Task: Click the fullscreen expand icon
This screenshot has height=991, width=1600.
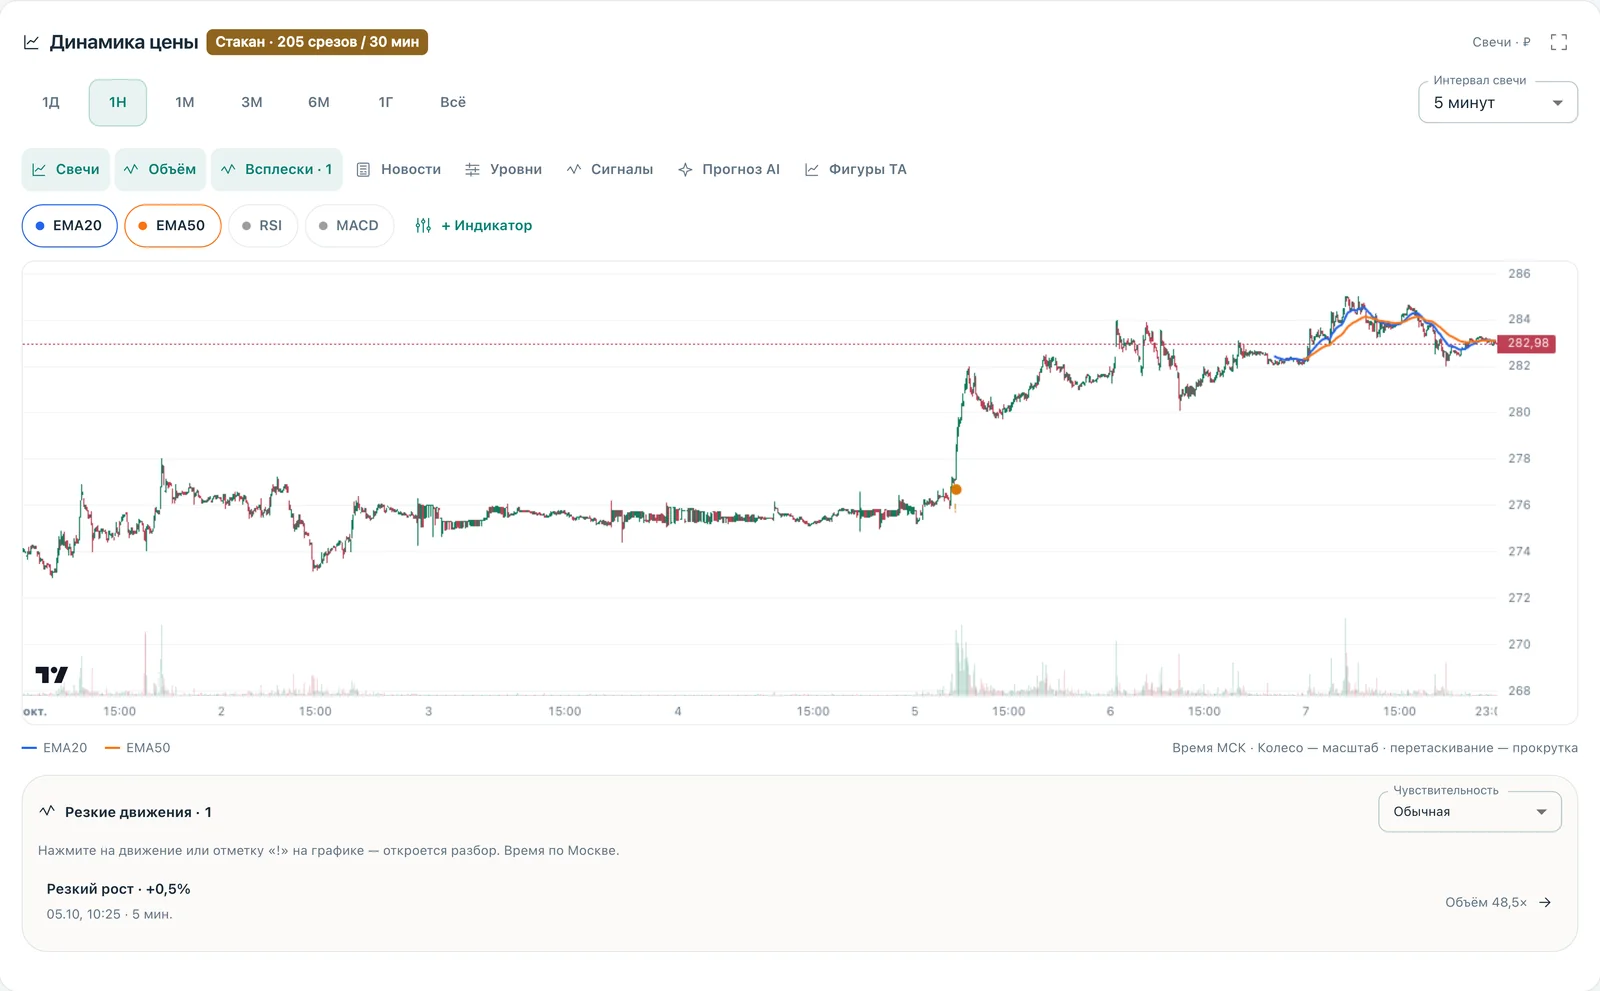Action: [x=1558, y=42]
